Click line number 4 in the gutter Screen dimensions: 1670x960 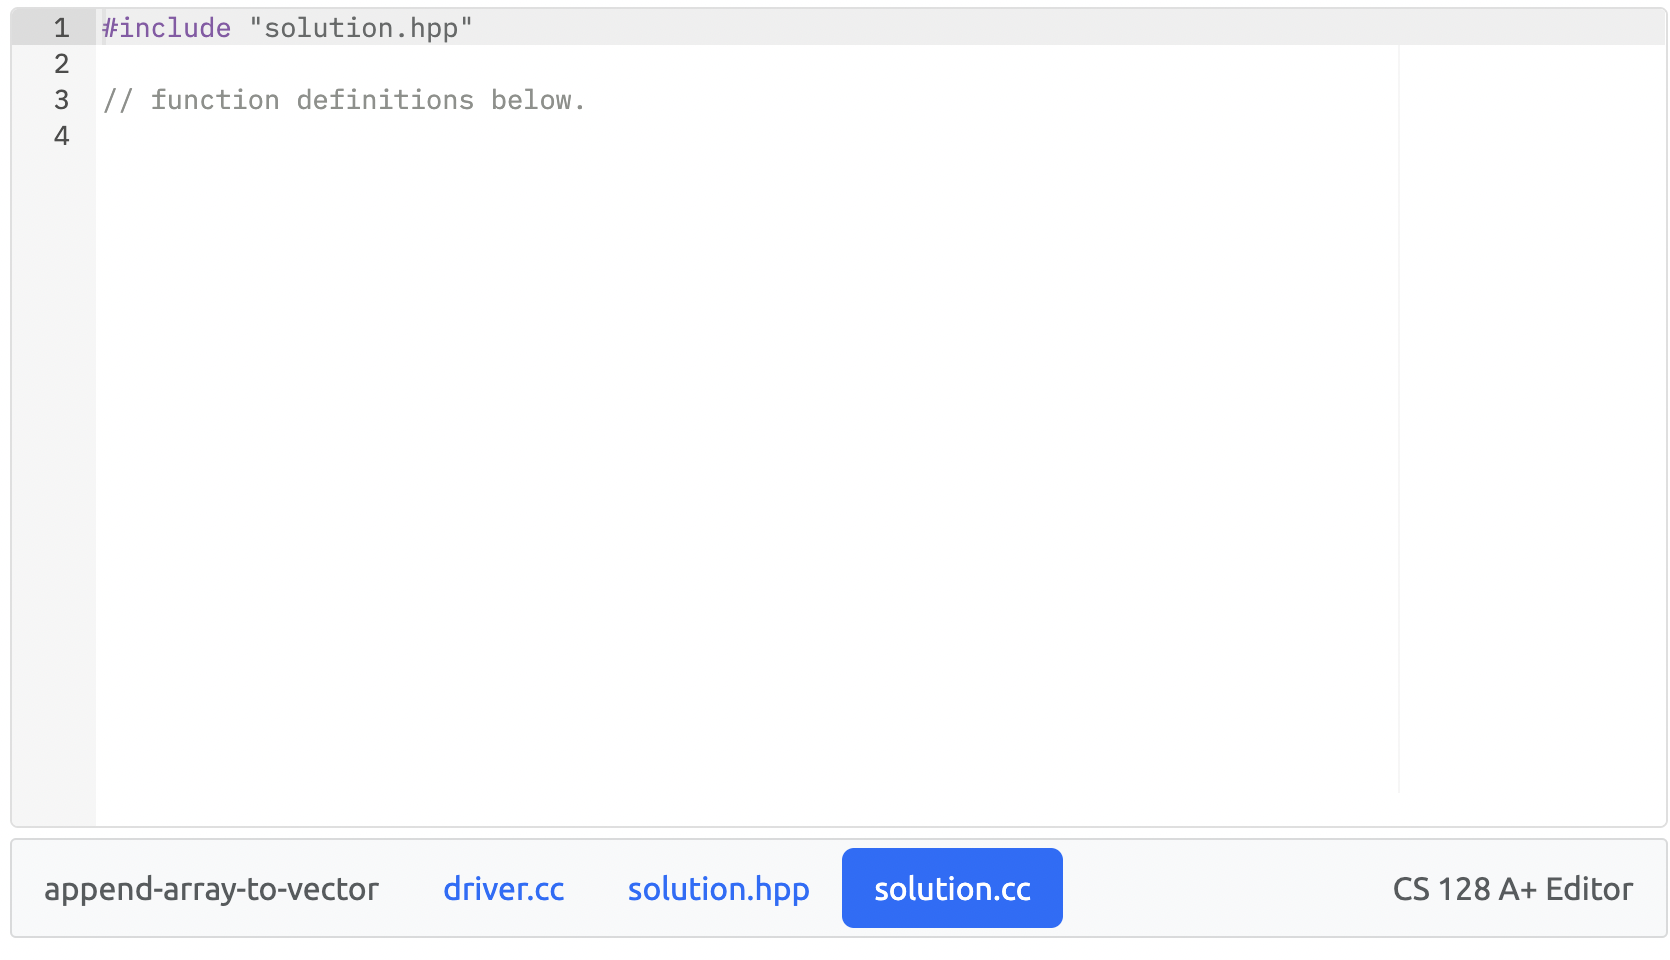coord(61,136)
